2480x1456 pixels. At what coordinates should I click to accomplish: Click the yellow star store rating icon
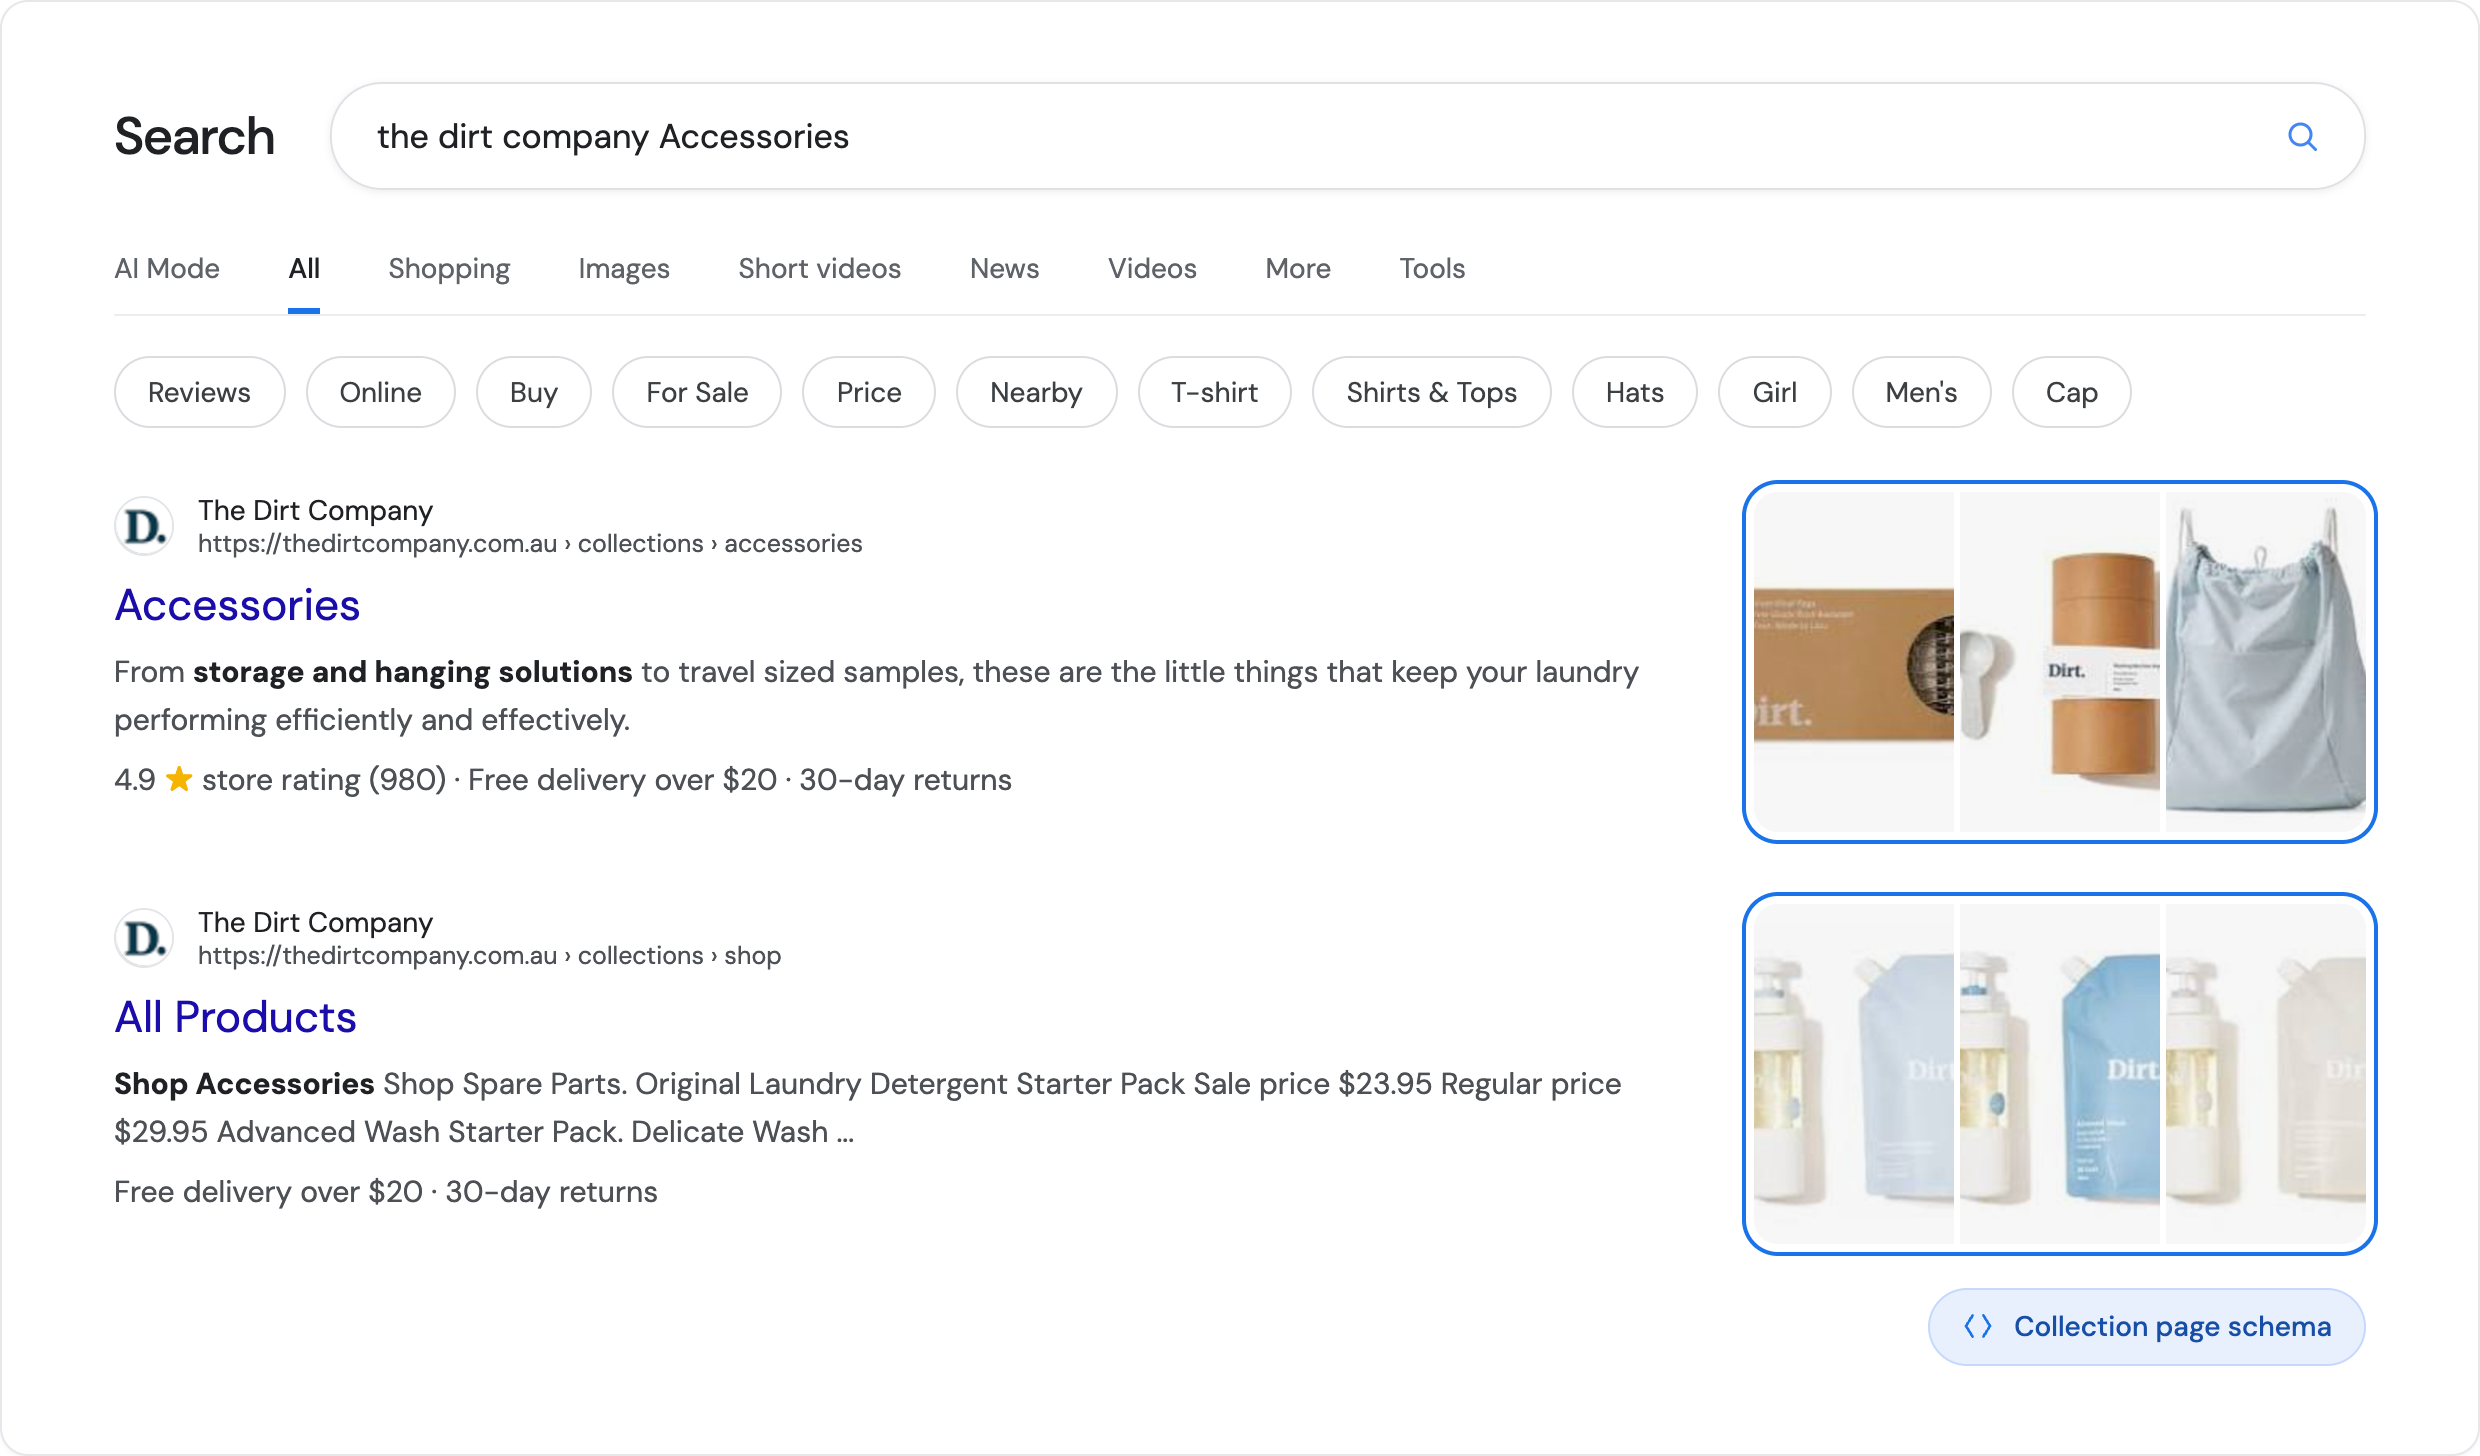(x=179, y=779)
